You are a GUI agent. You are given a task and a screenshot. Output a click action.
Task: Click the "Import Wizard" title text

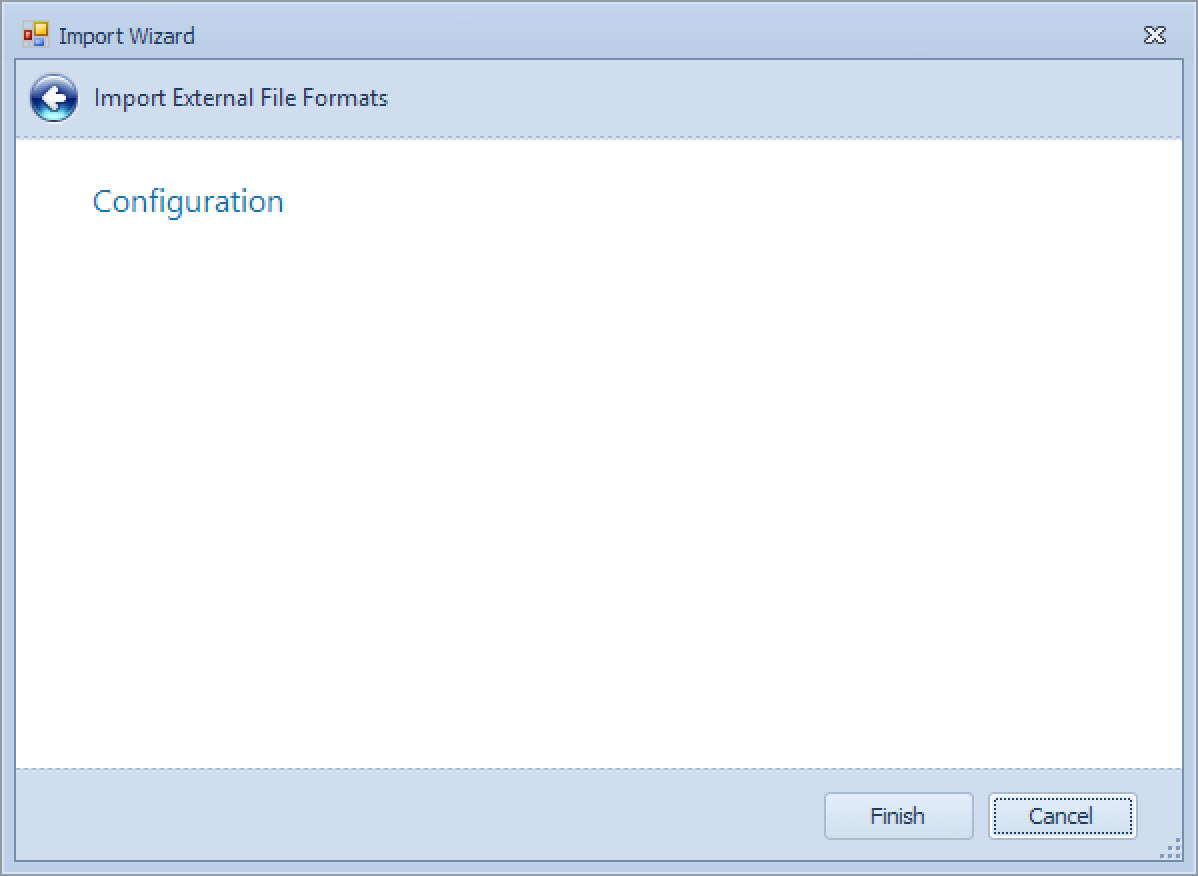pos(127,36)
